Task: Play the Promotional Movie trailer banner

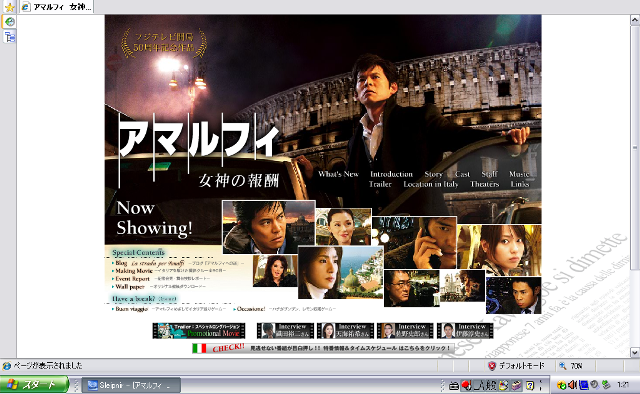Action: pos(199,330)
